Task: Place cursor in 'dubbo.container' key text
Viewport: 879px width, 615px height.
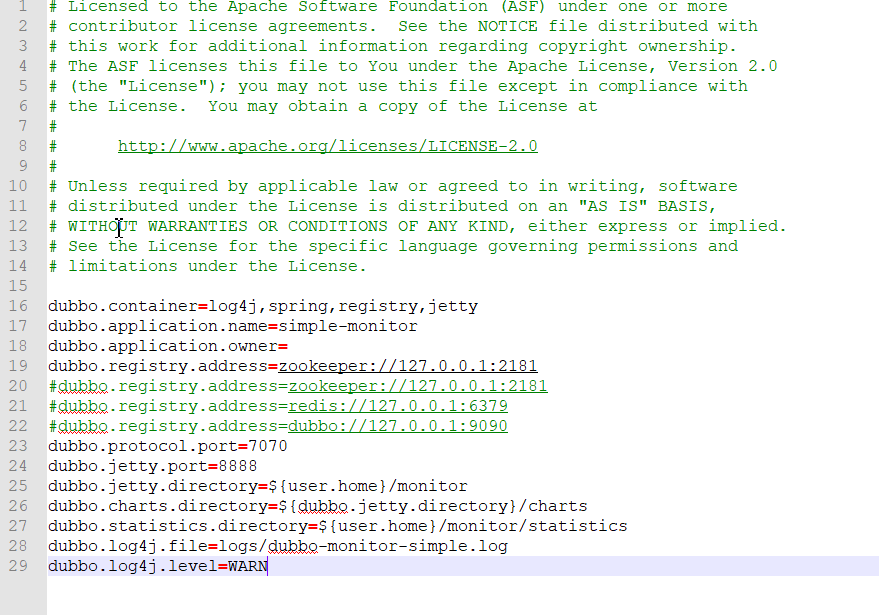Action: (x=123, y=306)
